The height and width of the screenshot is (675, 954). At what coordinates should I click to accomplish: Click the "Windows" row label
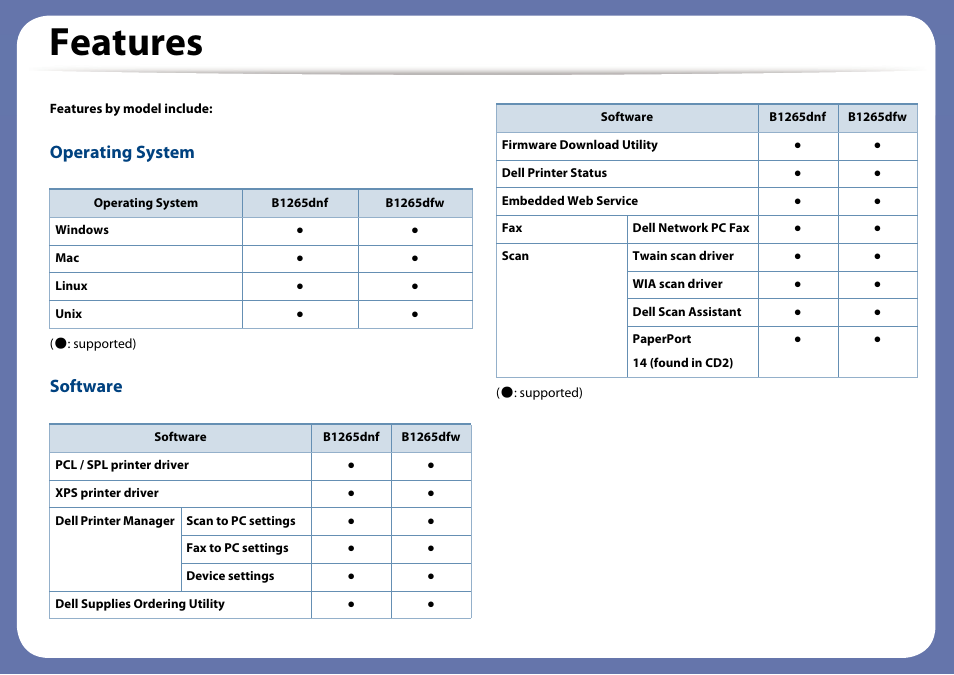tap(82, 230)
